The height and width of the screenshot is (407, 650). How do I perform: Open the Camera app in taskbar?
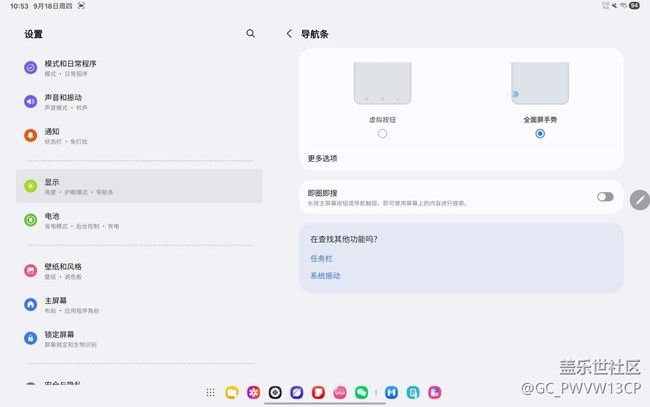point(275,393)
